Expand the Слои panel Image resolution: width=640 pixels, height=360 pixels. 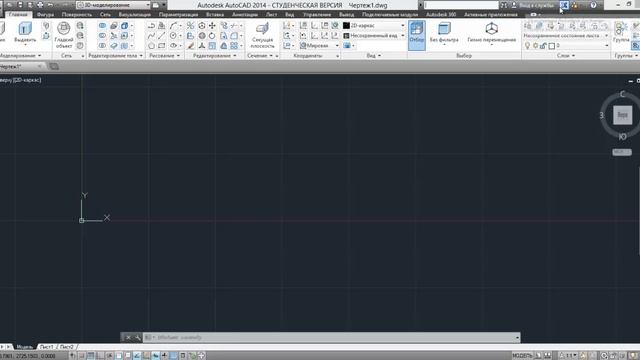point(566,56)
